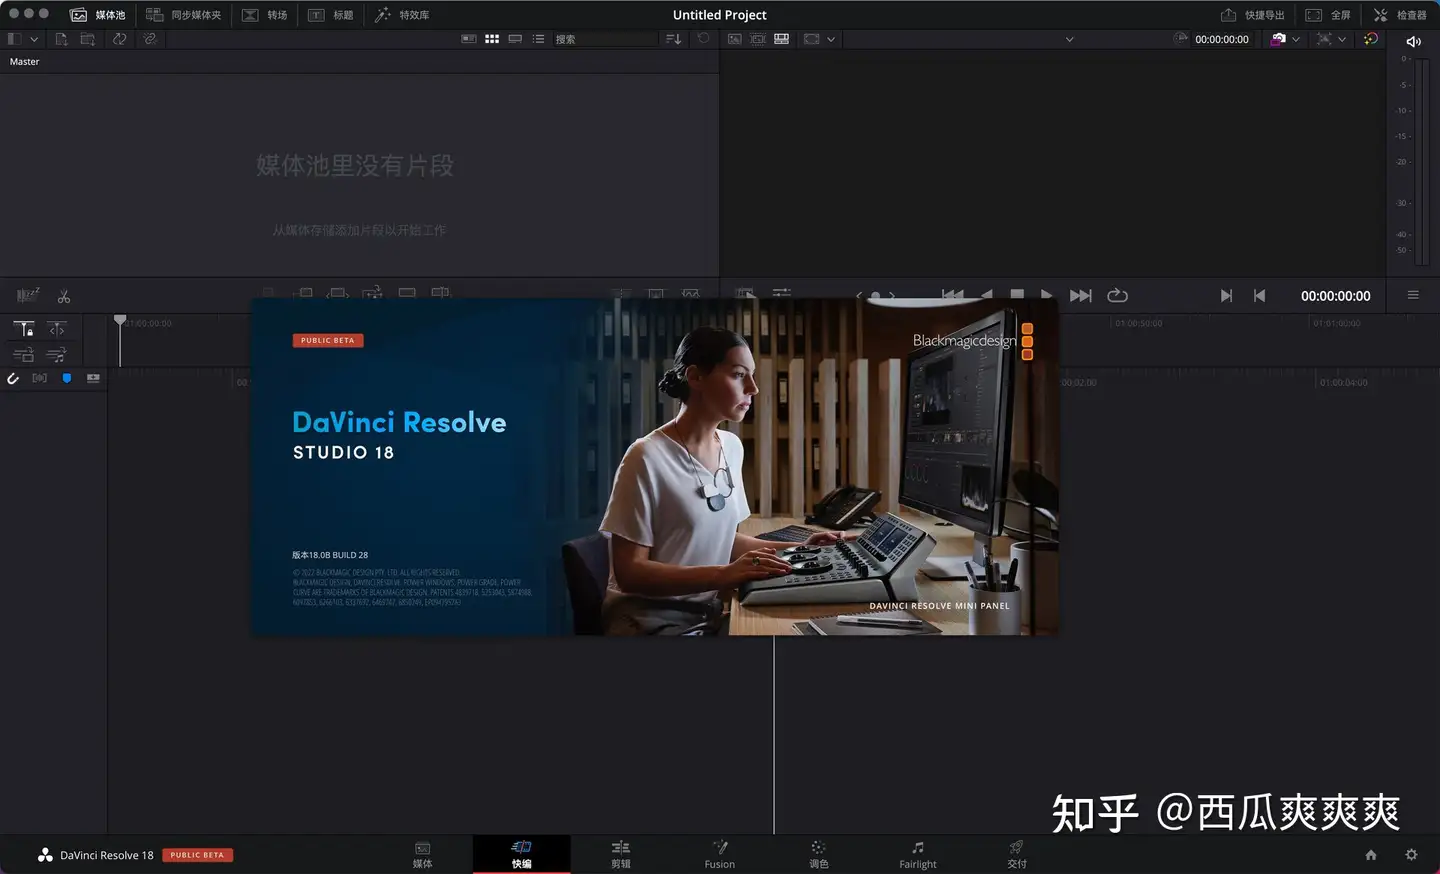Click the relink media chain icon
Image resolution: width=1440 pixels, height=874 pixels.
click(149, 39)
